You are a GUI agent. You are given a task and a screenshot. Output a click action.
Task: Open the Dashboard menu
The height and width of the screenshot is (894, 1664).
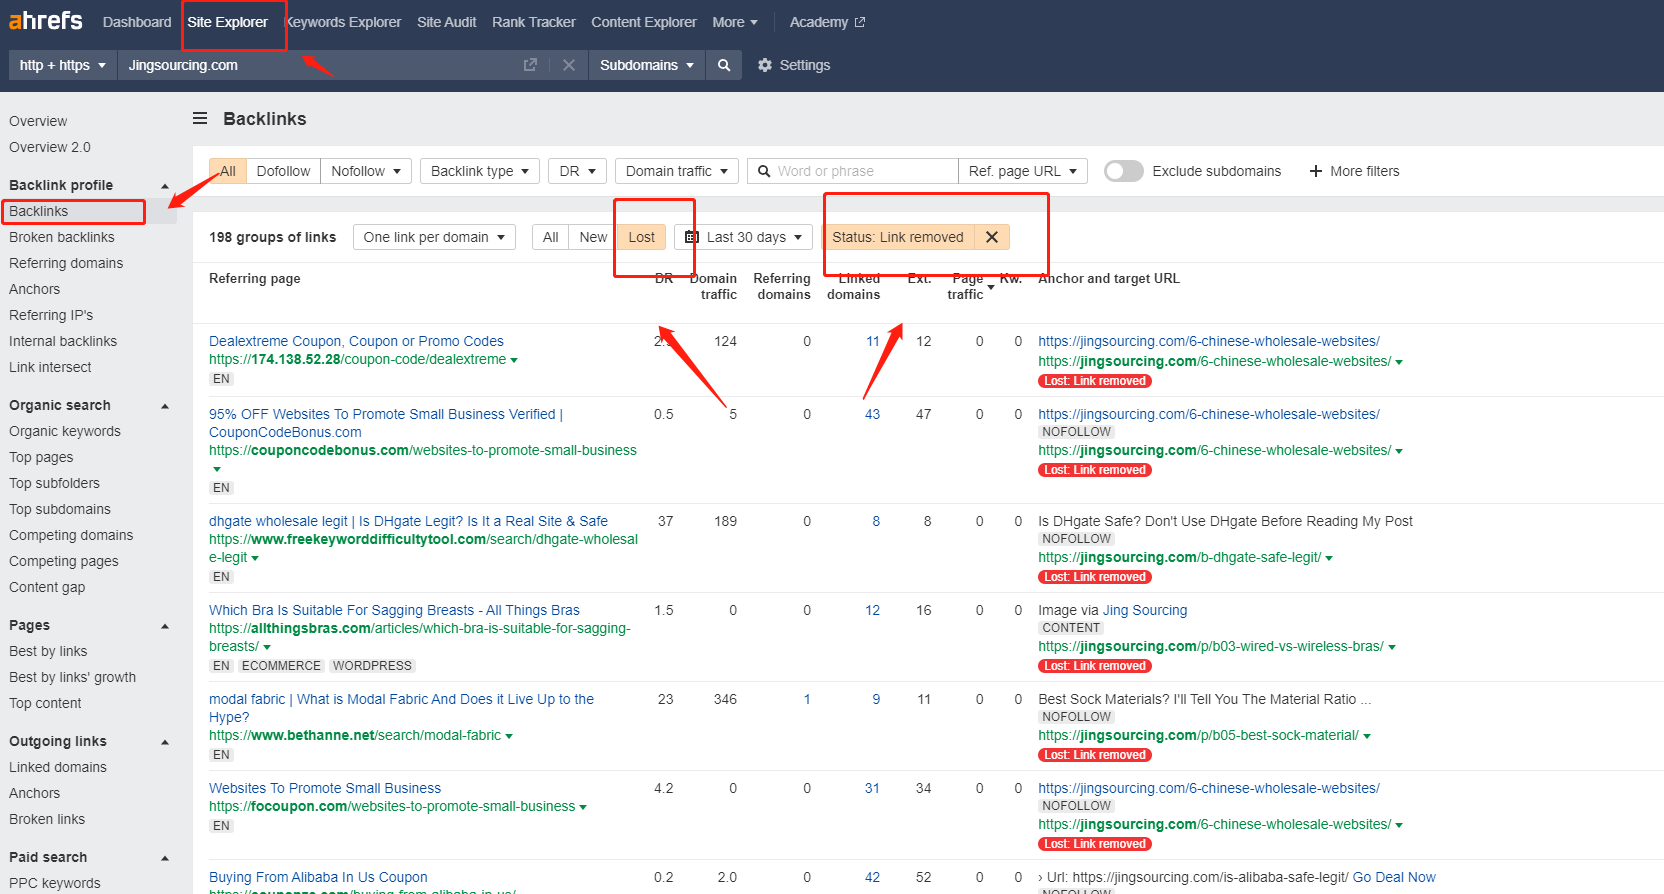pos(137,22)
